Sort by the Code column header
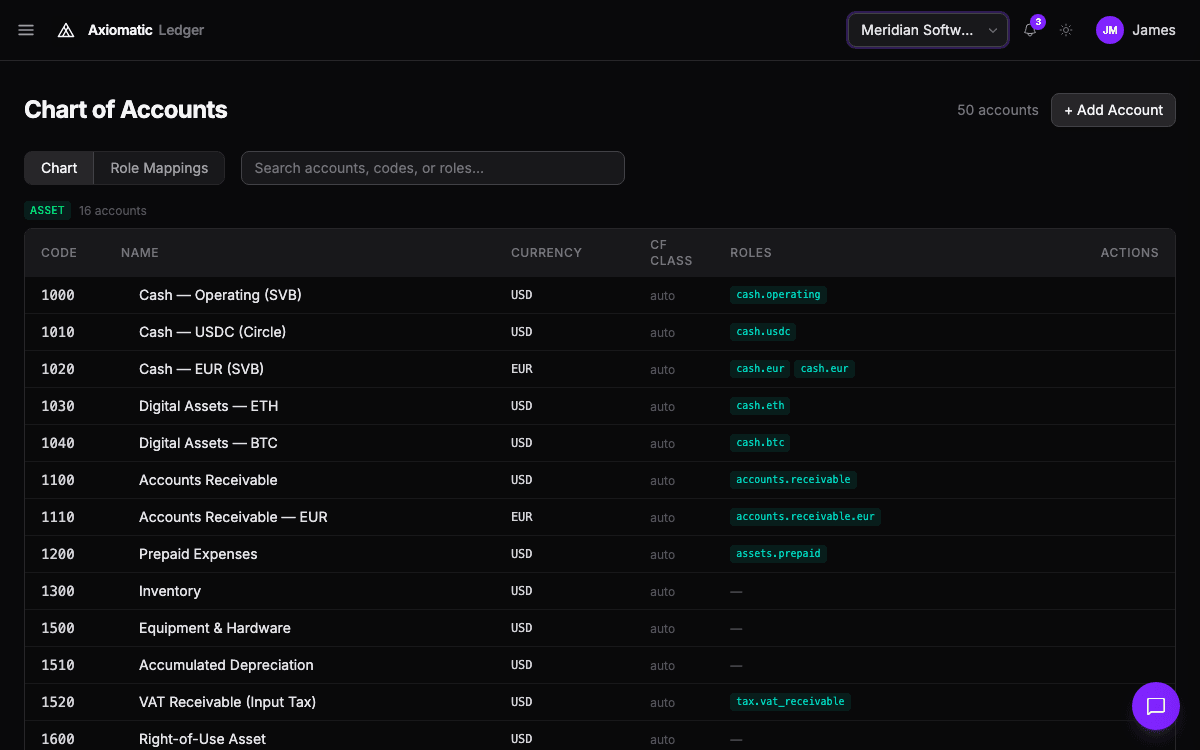This screenshot has height=750, width=1200. click(x=59, y=253)
